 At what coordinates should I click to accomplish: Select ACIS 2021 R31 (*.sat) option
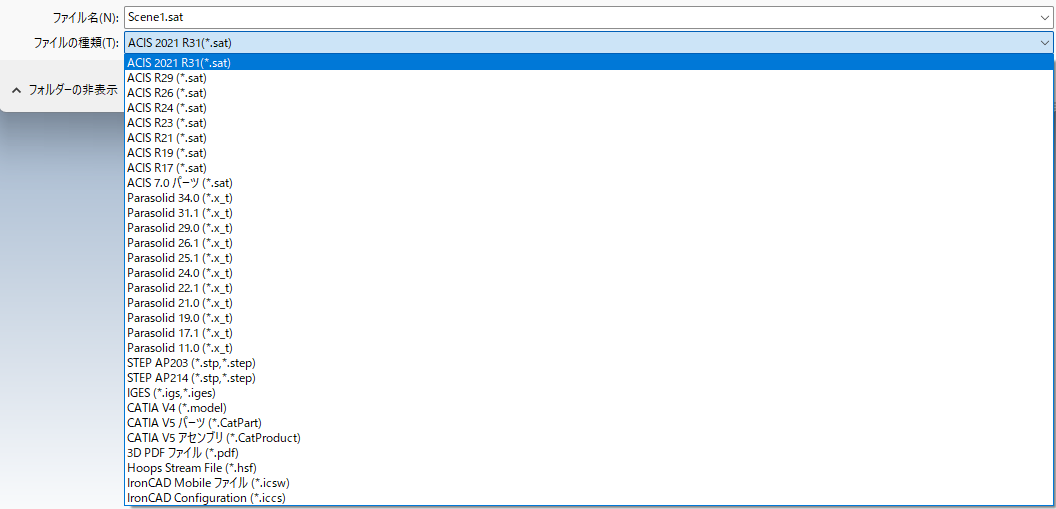point(179,63)
